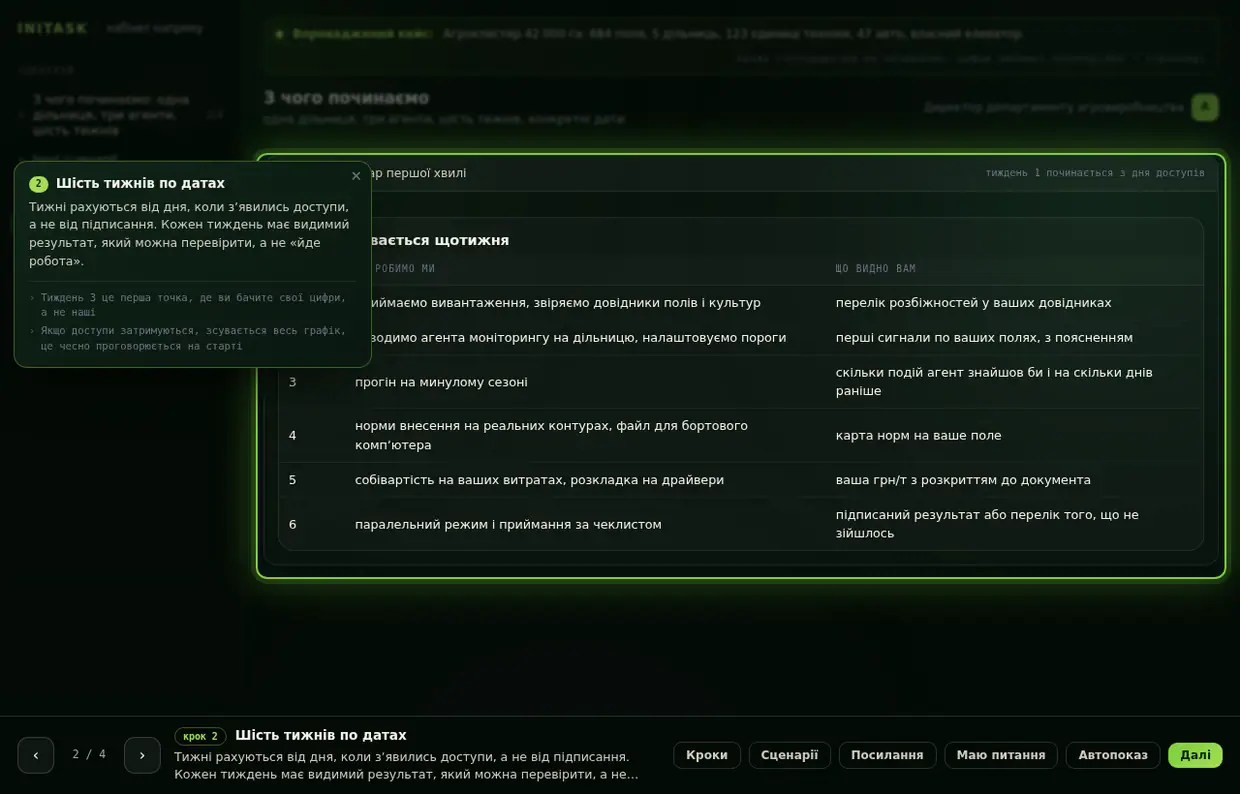The height and width of the screenshot is (794, 1240).
Task: Close the «Шість тижнів по датах» tooltip
Action: [356, 176]
